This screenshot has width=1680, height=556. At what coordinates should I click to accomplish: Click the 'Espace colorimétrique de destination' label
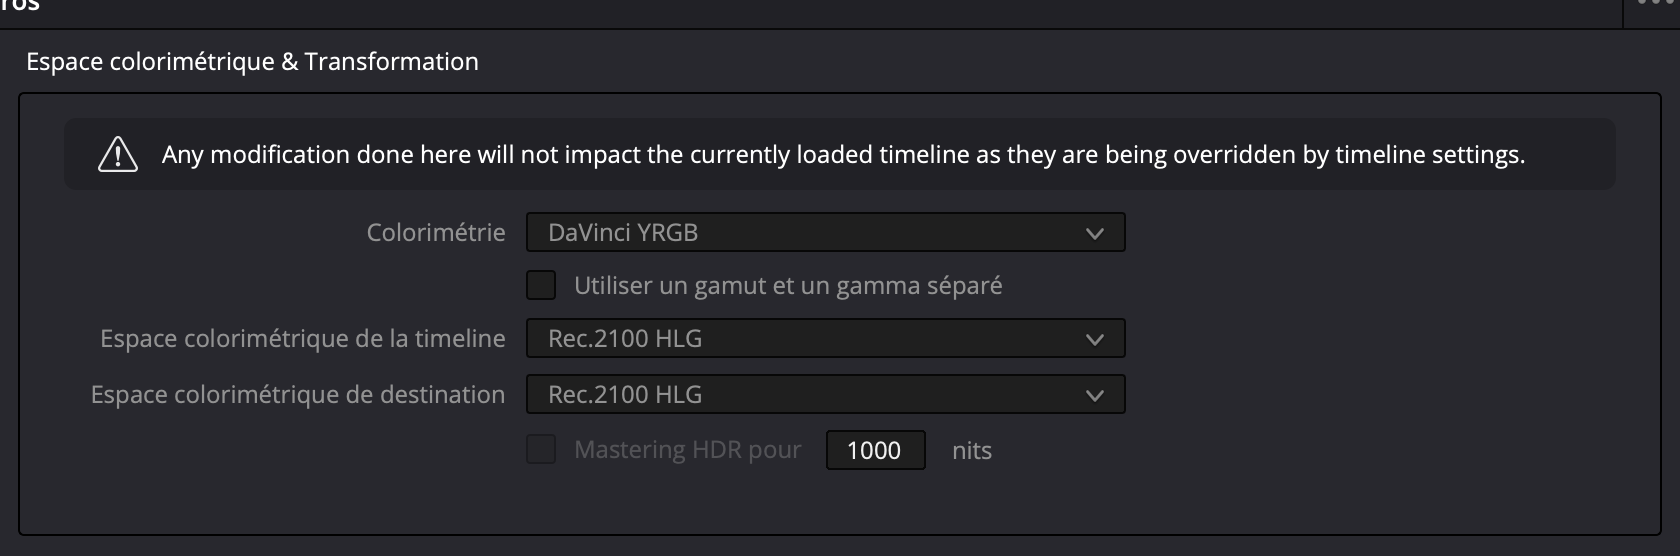[298, 395]
